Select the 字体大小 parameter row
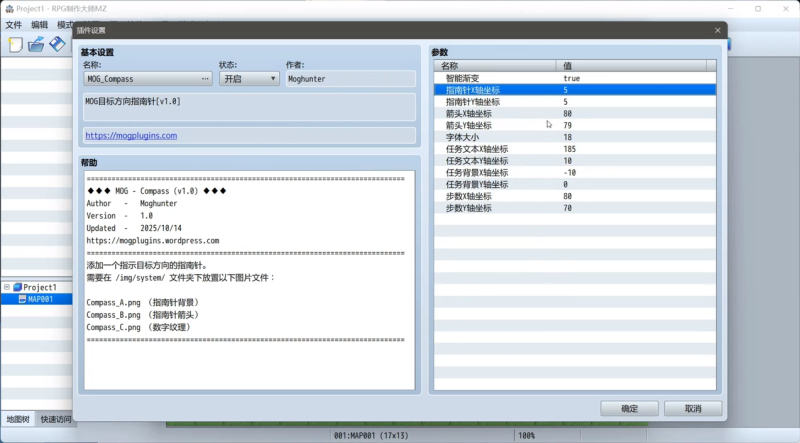The image size is (800, 443). click(575, 137)
